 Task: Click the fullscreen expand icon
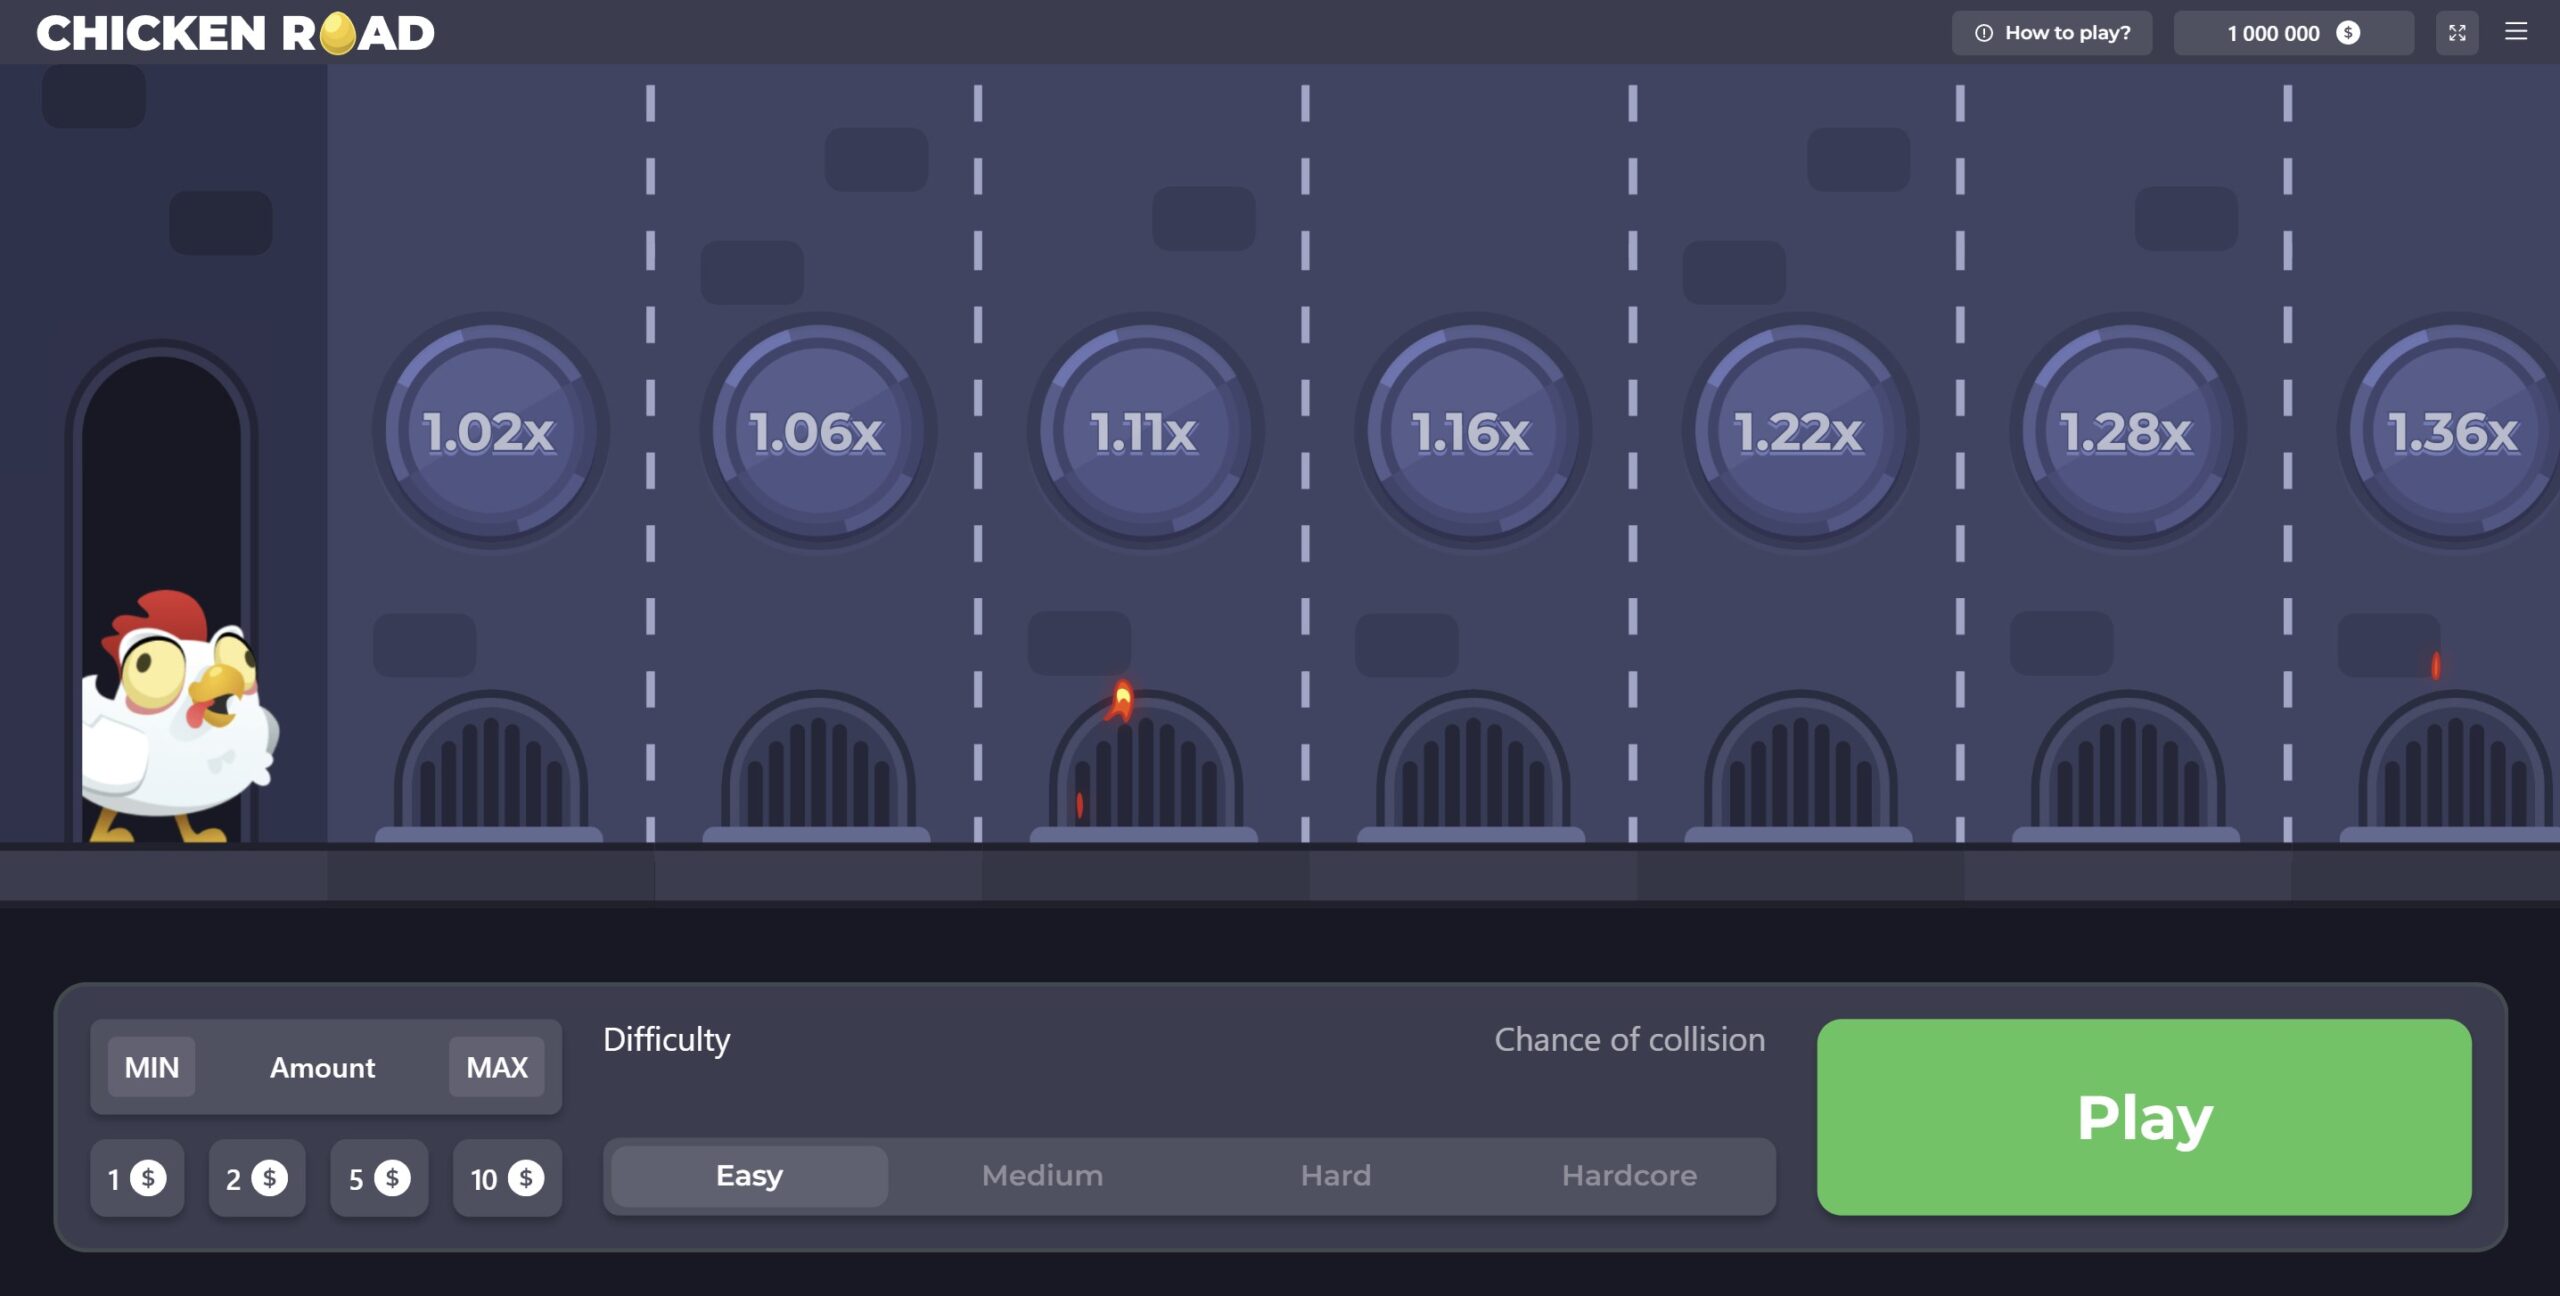pyautogui.click(x=2456, y=33)
